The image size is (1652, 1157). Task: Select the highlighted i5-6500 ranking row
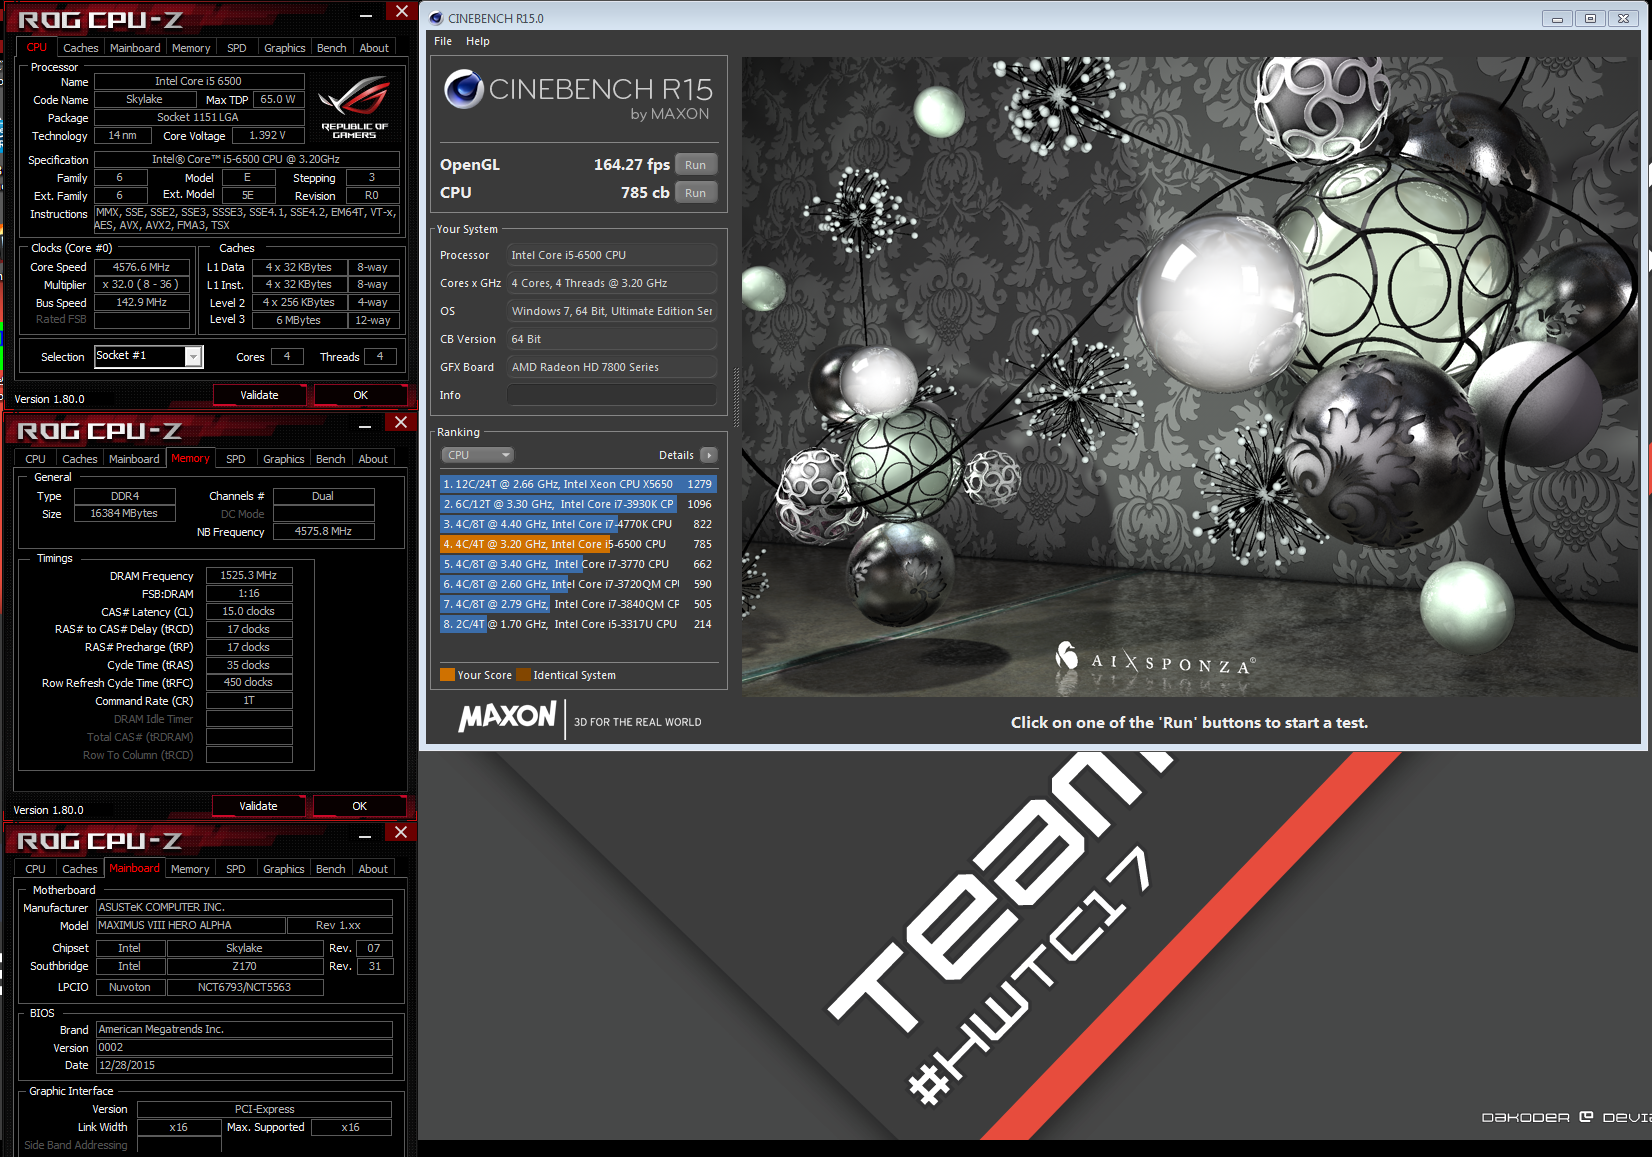(x=578, y=544)
